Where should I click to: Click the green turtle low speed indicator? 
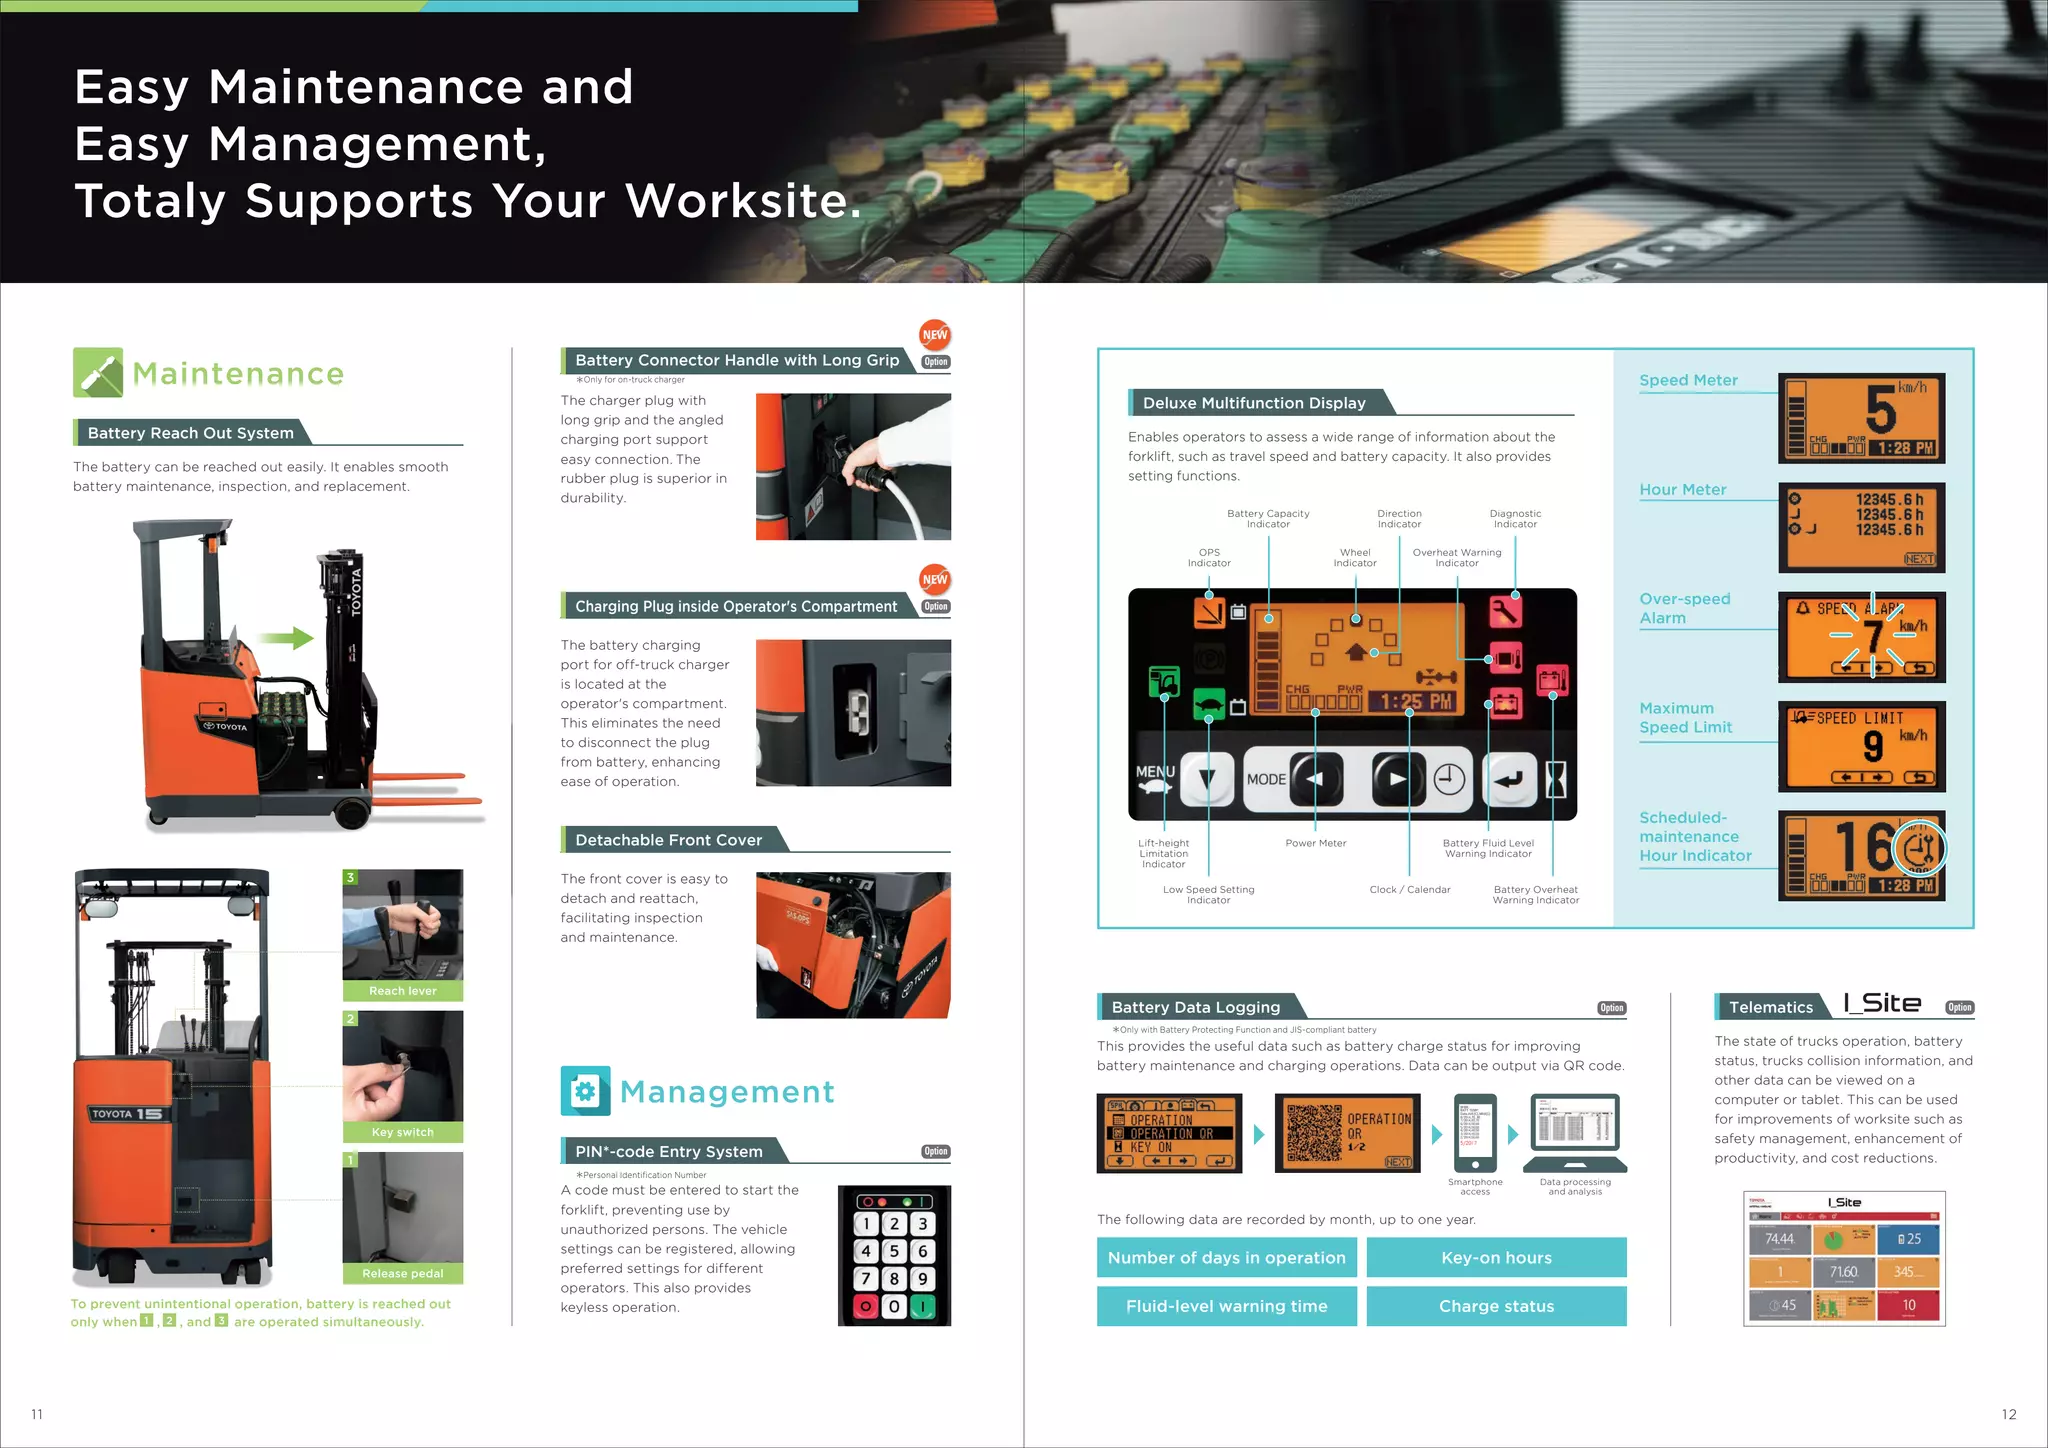1210,705
